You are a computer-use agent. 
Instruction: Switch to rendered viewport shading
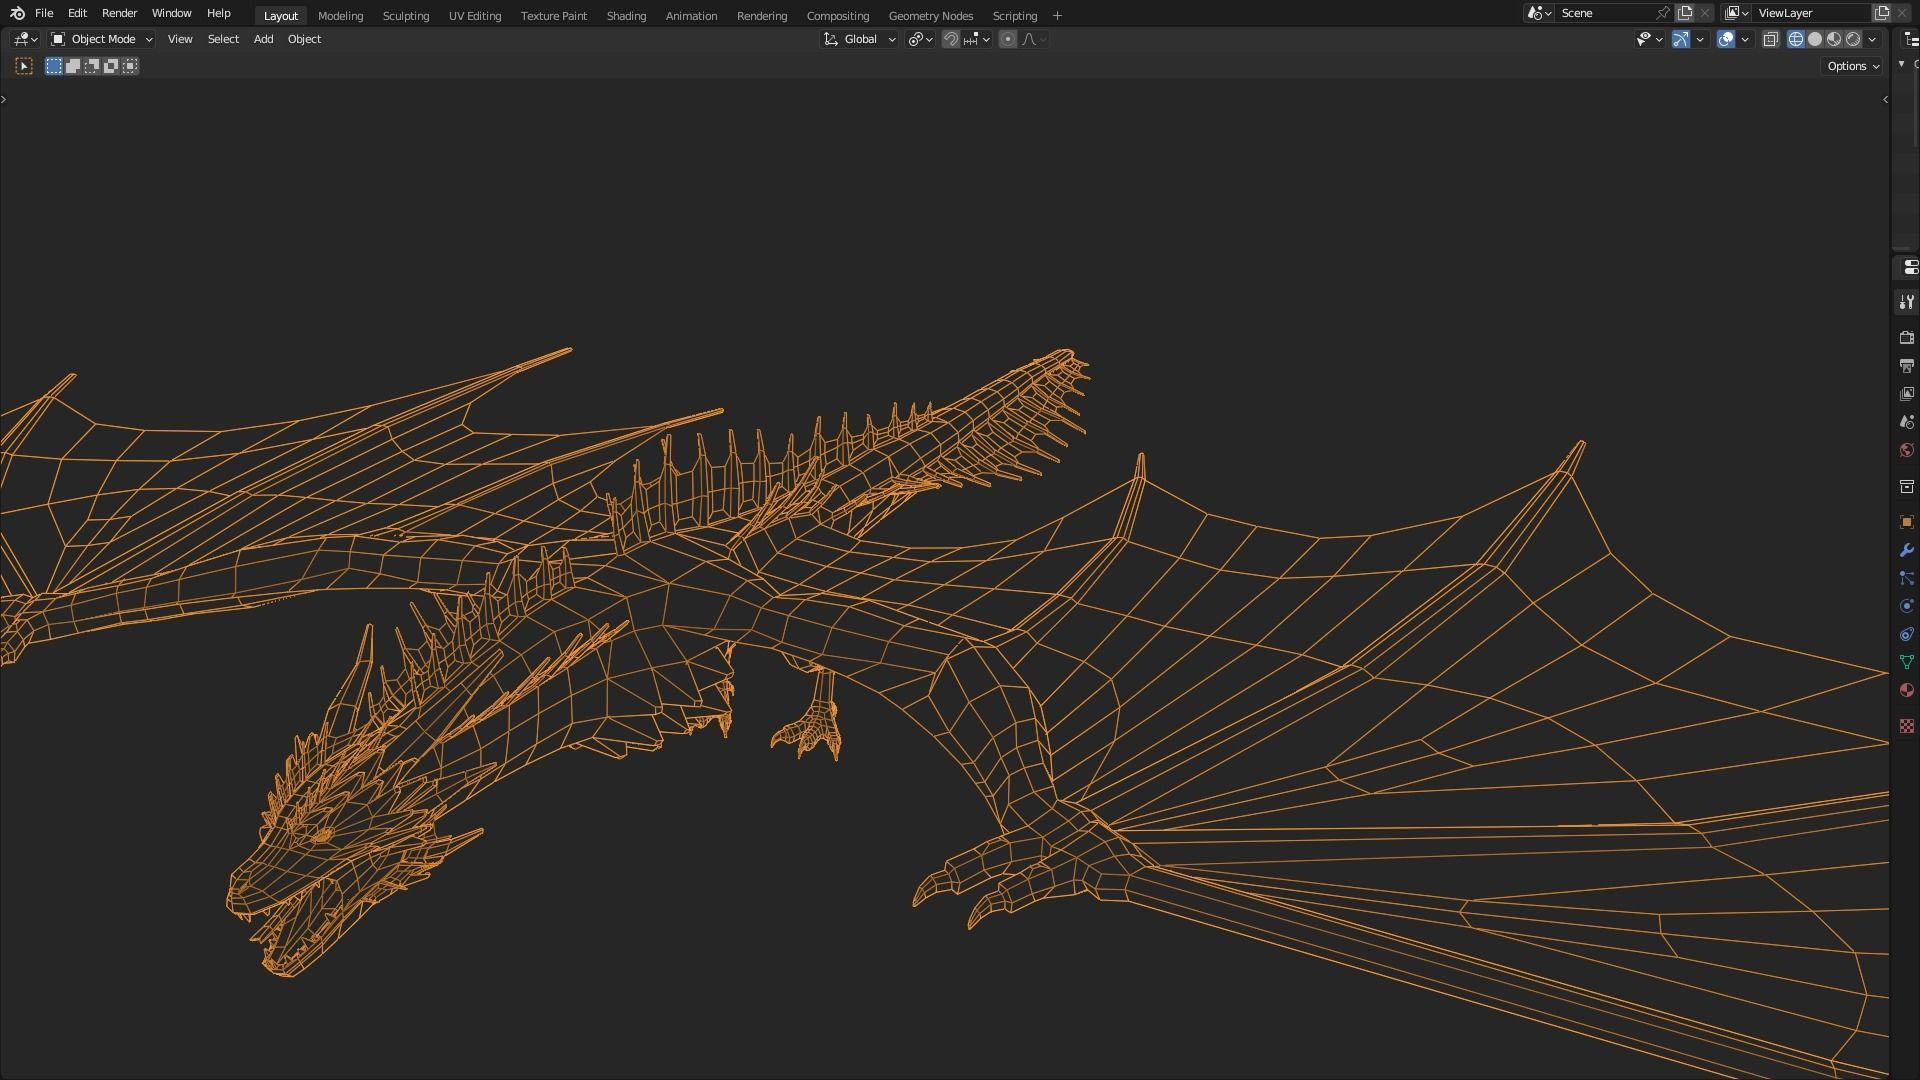pyautogui.click(x=1853, y=39)
